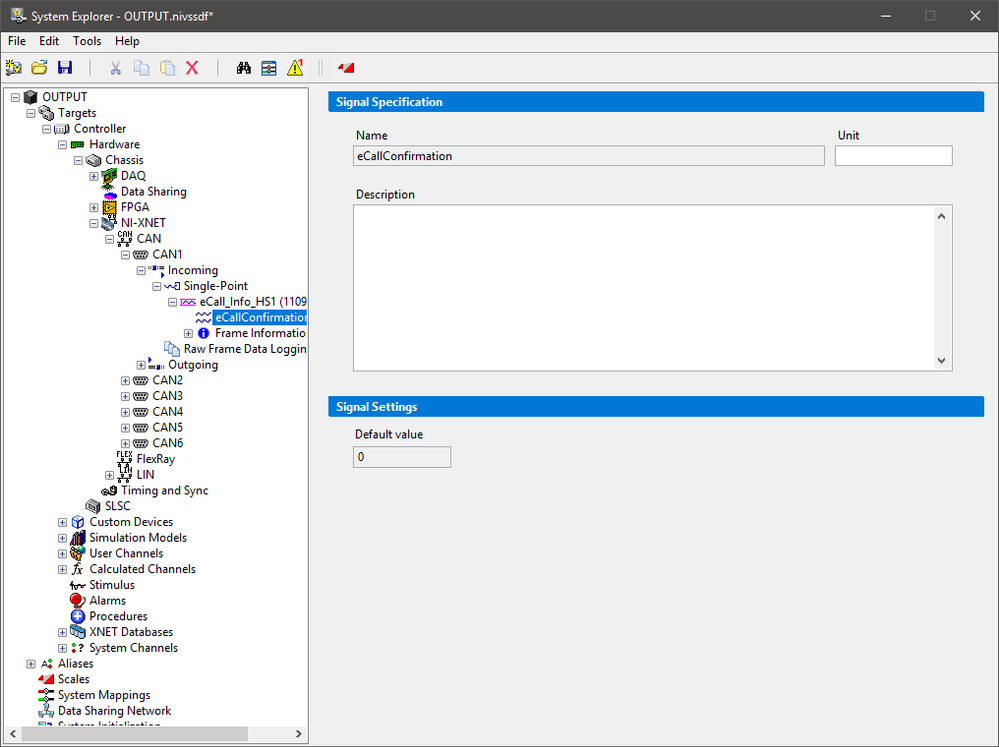This screenshot has width=999, height=747.
Task: Expand the Outgoing node
Action: 141,365
